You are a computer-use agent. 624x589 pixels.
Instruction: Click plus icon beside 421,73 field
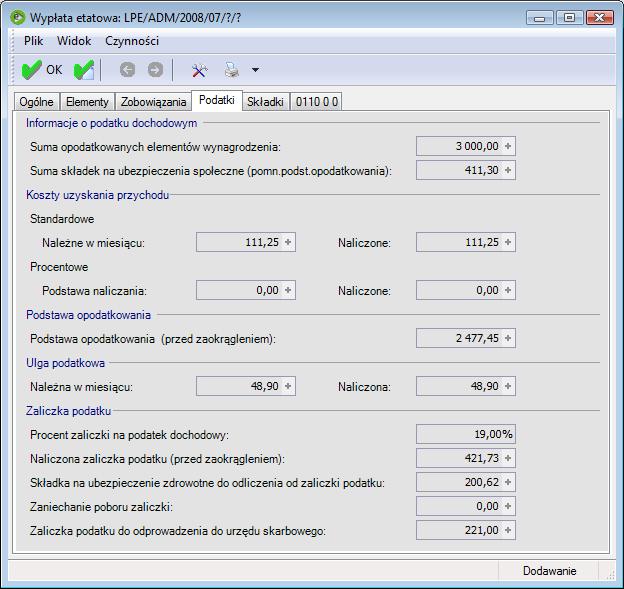click(508, 458)
